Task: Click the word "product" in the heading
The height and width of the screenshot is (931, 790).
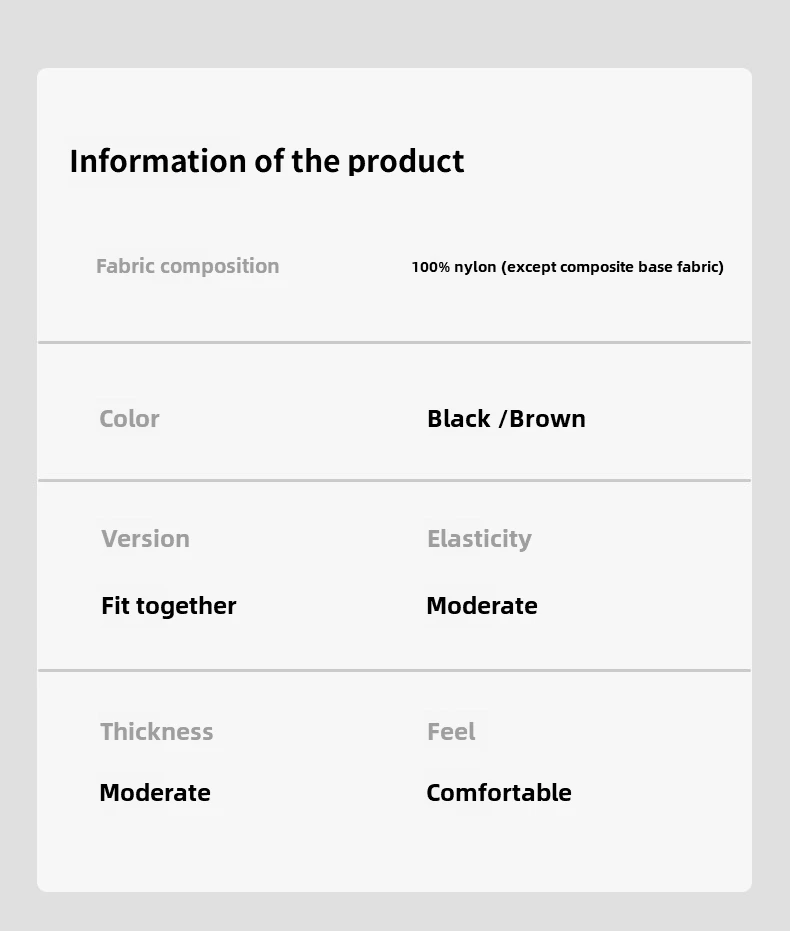Action: point(405,162)
